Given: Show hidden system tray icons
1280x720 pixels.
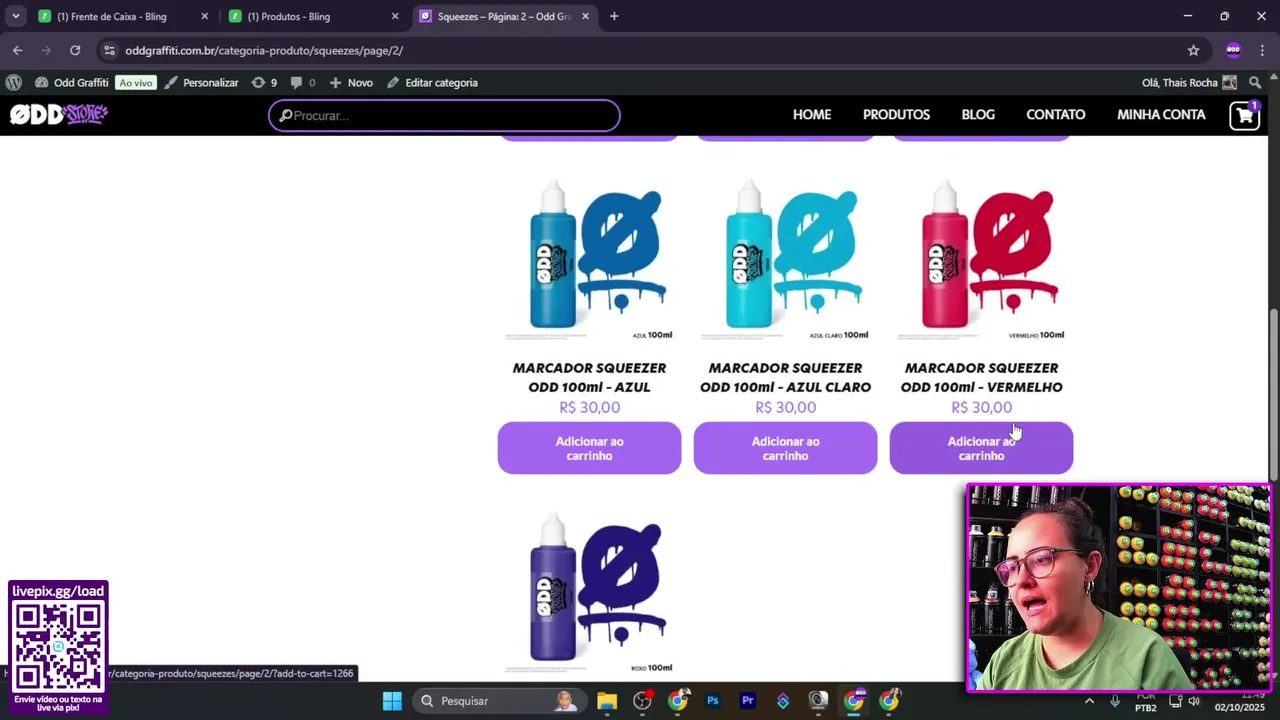Looking at the screenshot, I should pos(1089,701).
